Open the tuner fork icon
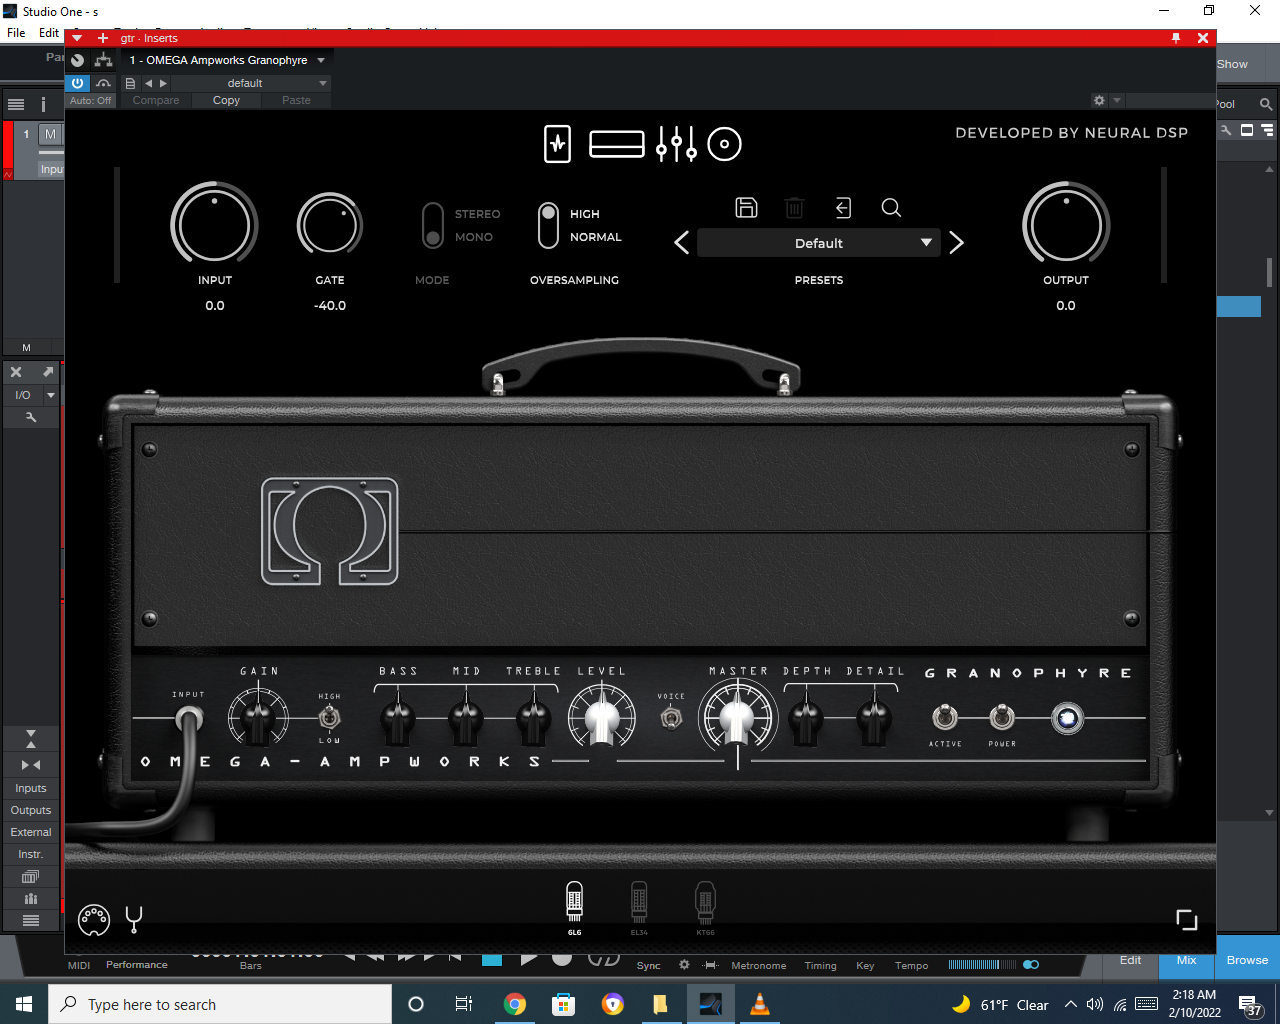The image size is (1280, 1024). click(x=134, y=919)
